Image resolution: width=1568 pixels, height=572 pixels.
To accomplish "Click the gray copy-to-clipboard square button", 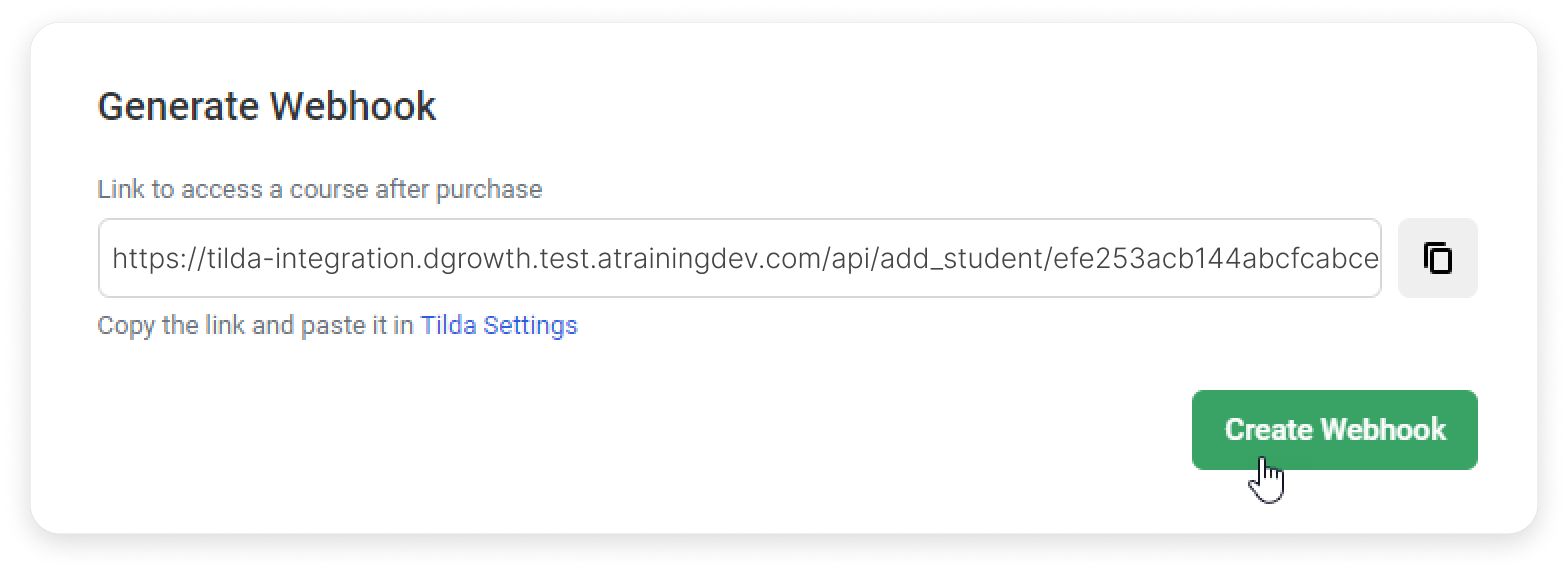I will (x=1437, y=258).
